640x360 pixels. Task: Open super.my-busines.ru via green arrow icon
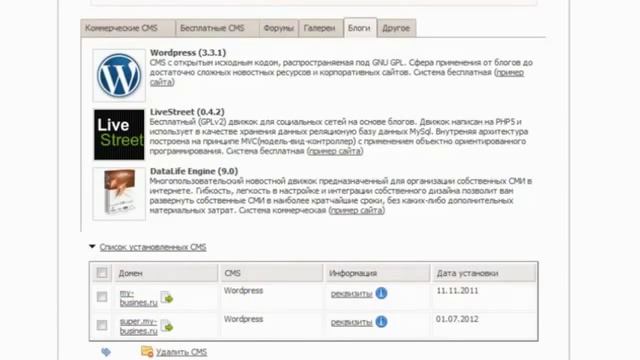pyautogui.click(x=167, y=326)
